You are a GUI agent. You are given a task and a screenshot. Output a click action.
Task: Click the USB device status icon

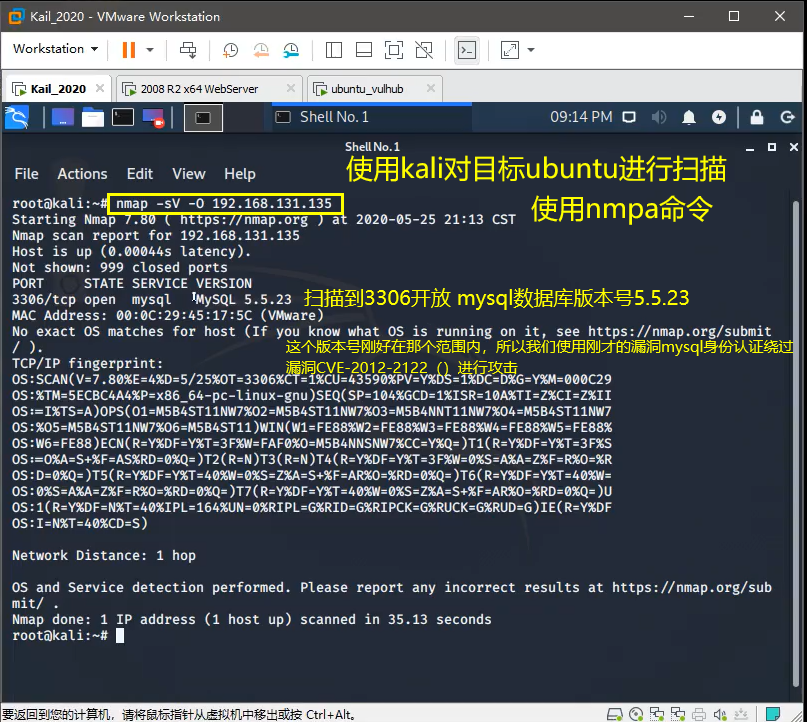click(x=741, y=714)
